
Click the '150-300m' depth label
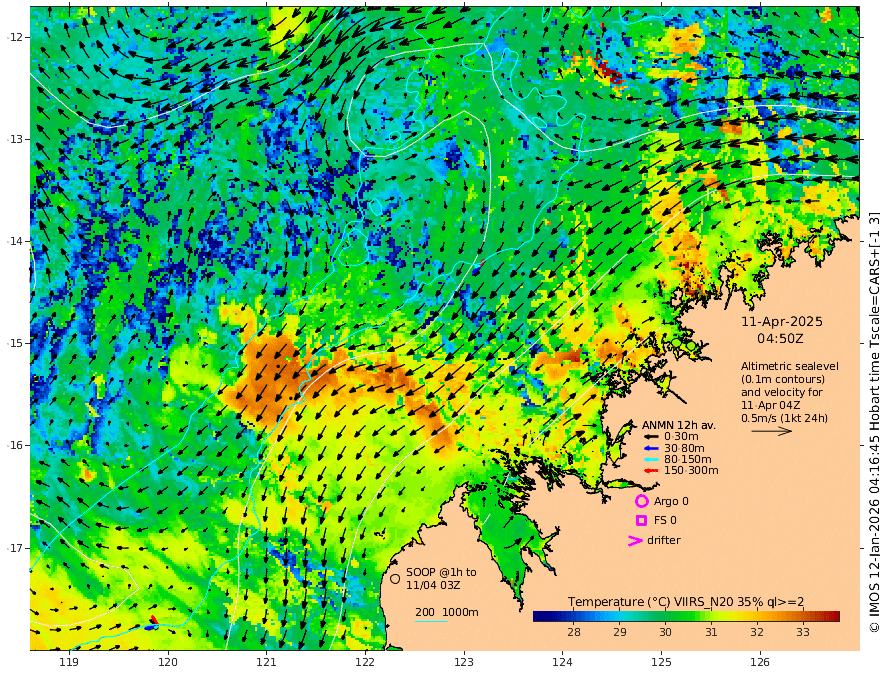691,471
